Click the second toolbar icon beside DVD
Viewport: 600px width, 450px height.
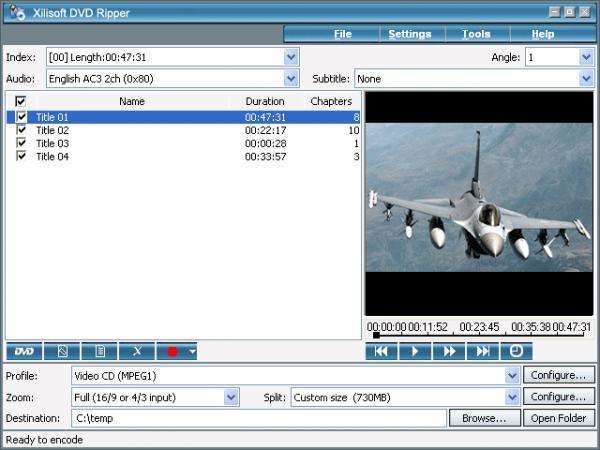coord(62,351)
